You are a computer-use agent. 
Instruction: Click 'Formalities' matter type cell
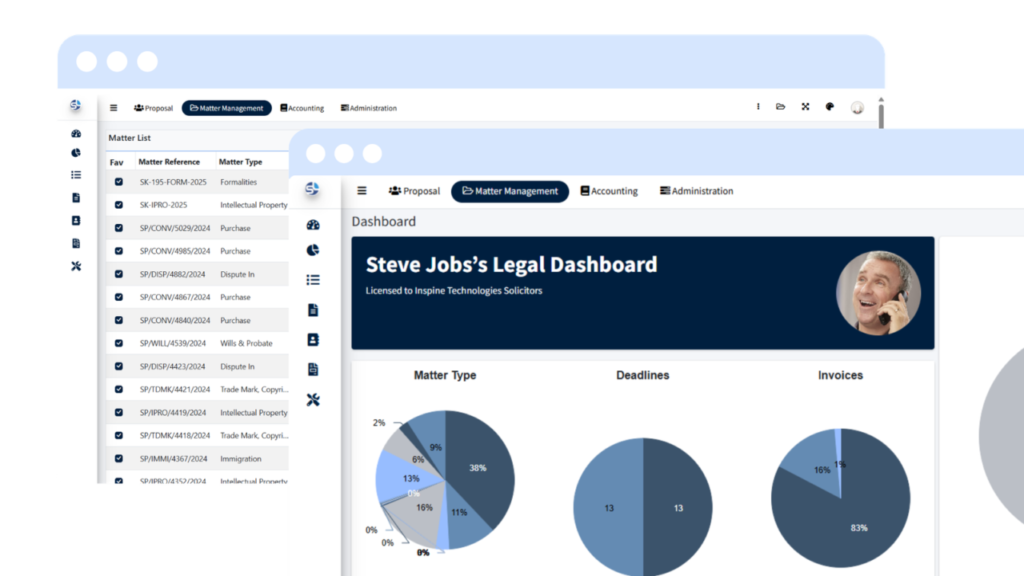238,182
